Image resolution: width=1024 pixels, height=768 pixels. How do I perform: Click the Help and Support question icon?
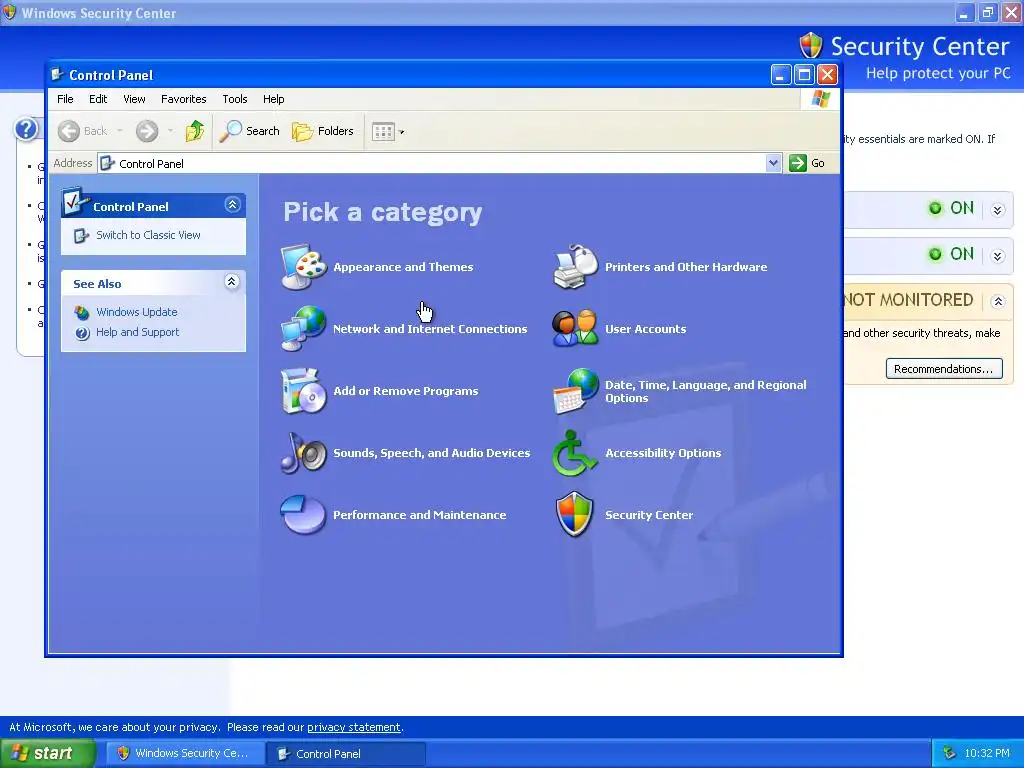(82, 333)
